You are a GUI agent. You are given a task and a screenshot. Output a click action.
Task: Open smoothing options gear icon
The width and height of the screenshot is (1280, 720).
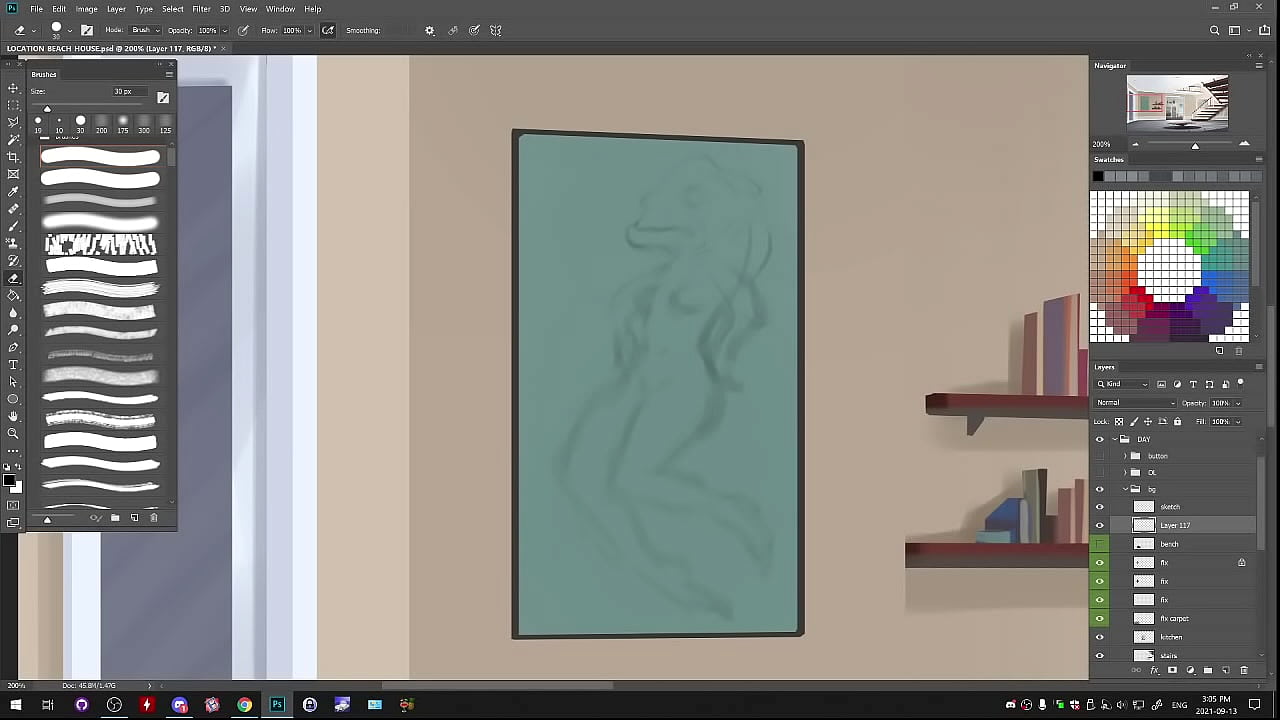[x=430, y=30]
